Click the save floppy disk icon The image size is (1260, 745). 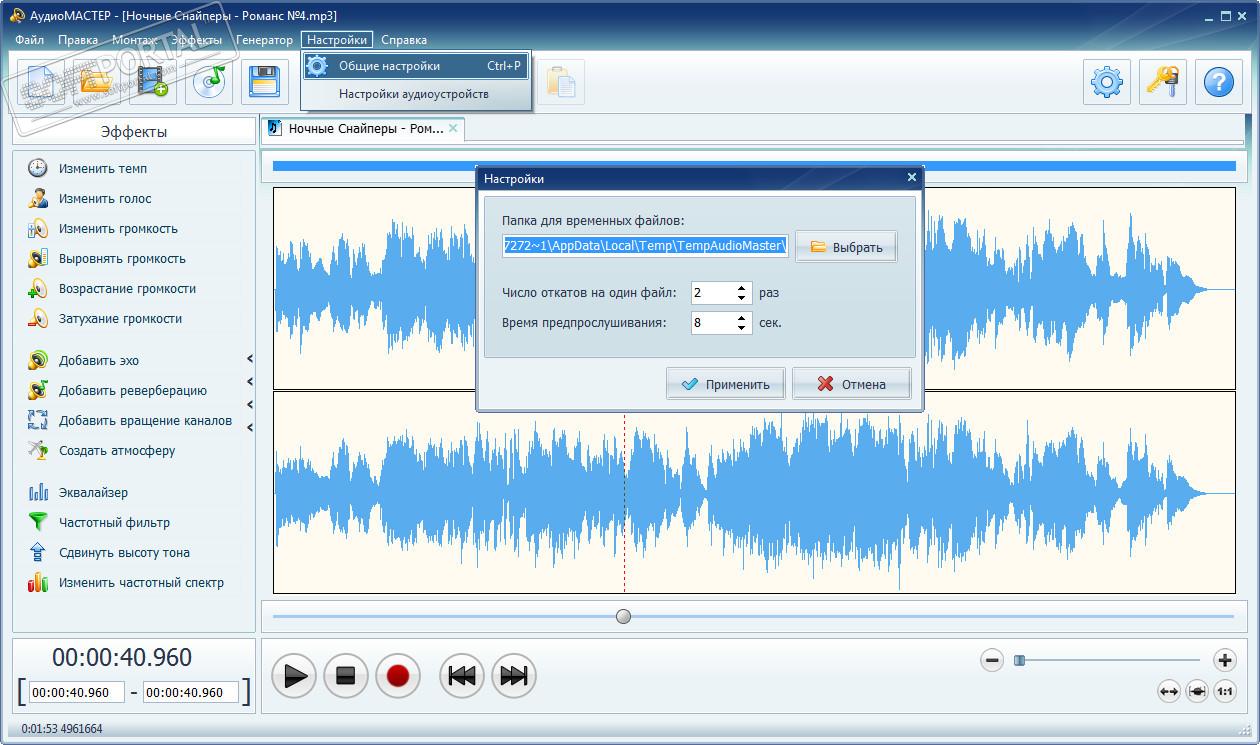click(x=265, y=82)
